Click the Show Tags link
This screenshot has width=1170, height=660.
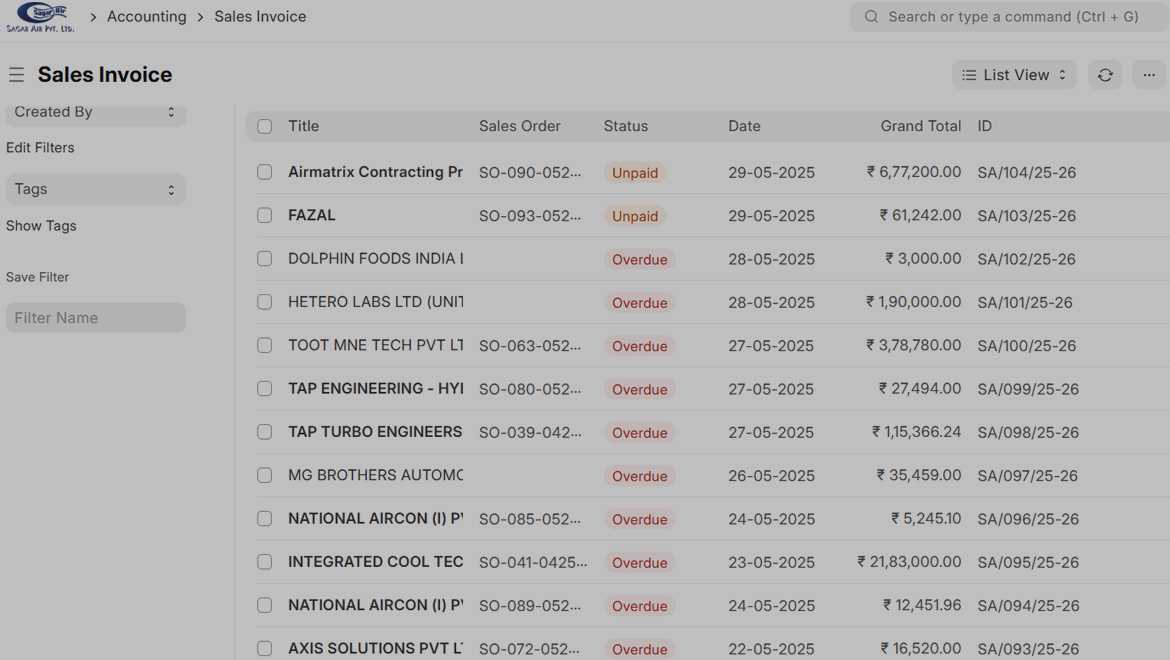click(x=41, y=226)
